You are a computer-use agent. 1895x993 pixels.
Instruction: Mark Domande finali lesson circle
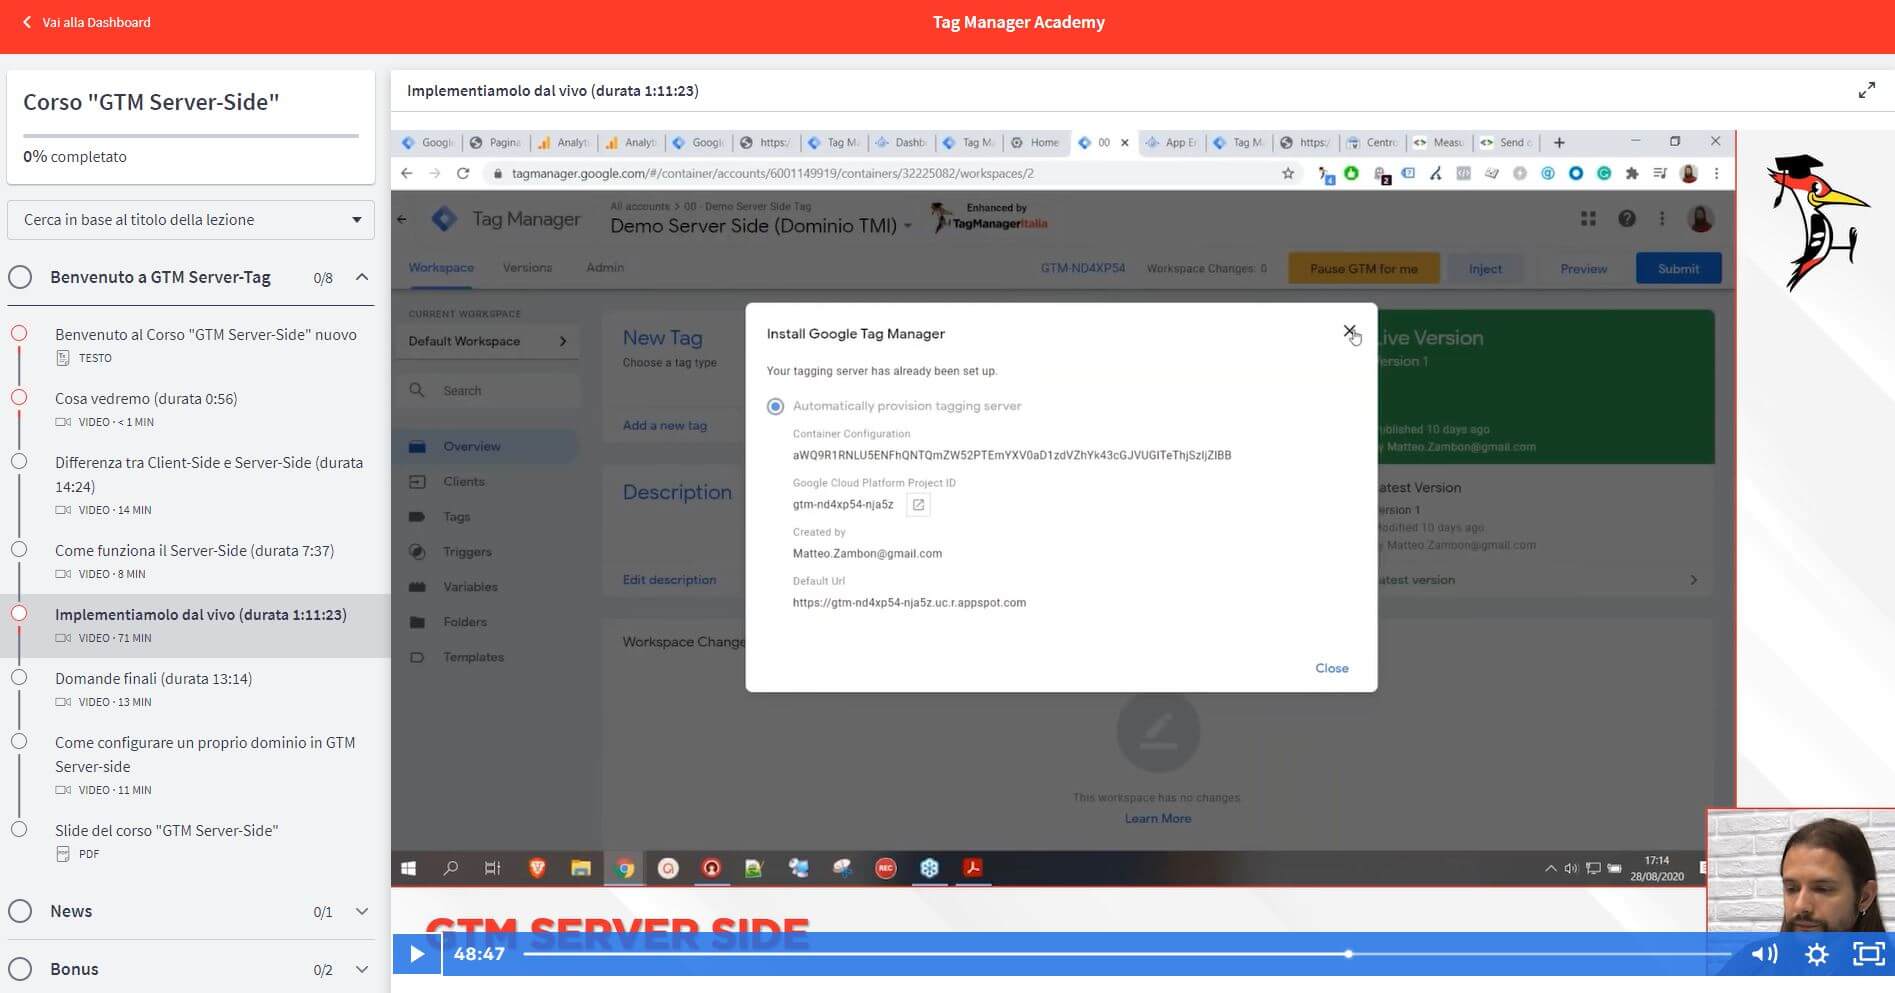coord(19,677)
